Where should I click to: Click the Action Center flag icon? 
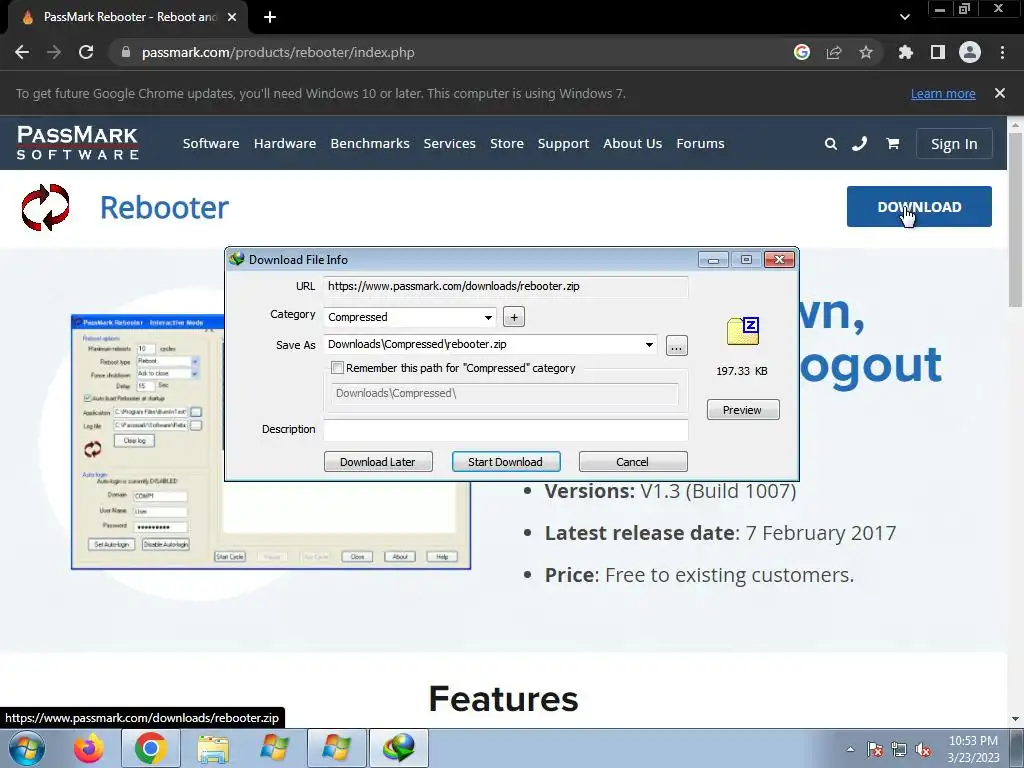point(875,750)
